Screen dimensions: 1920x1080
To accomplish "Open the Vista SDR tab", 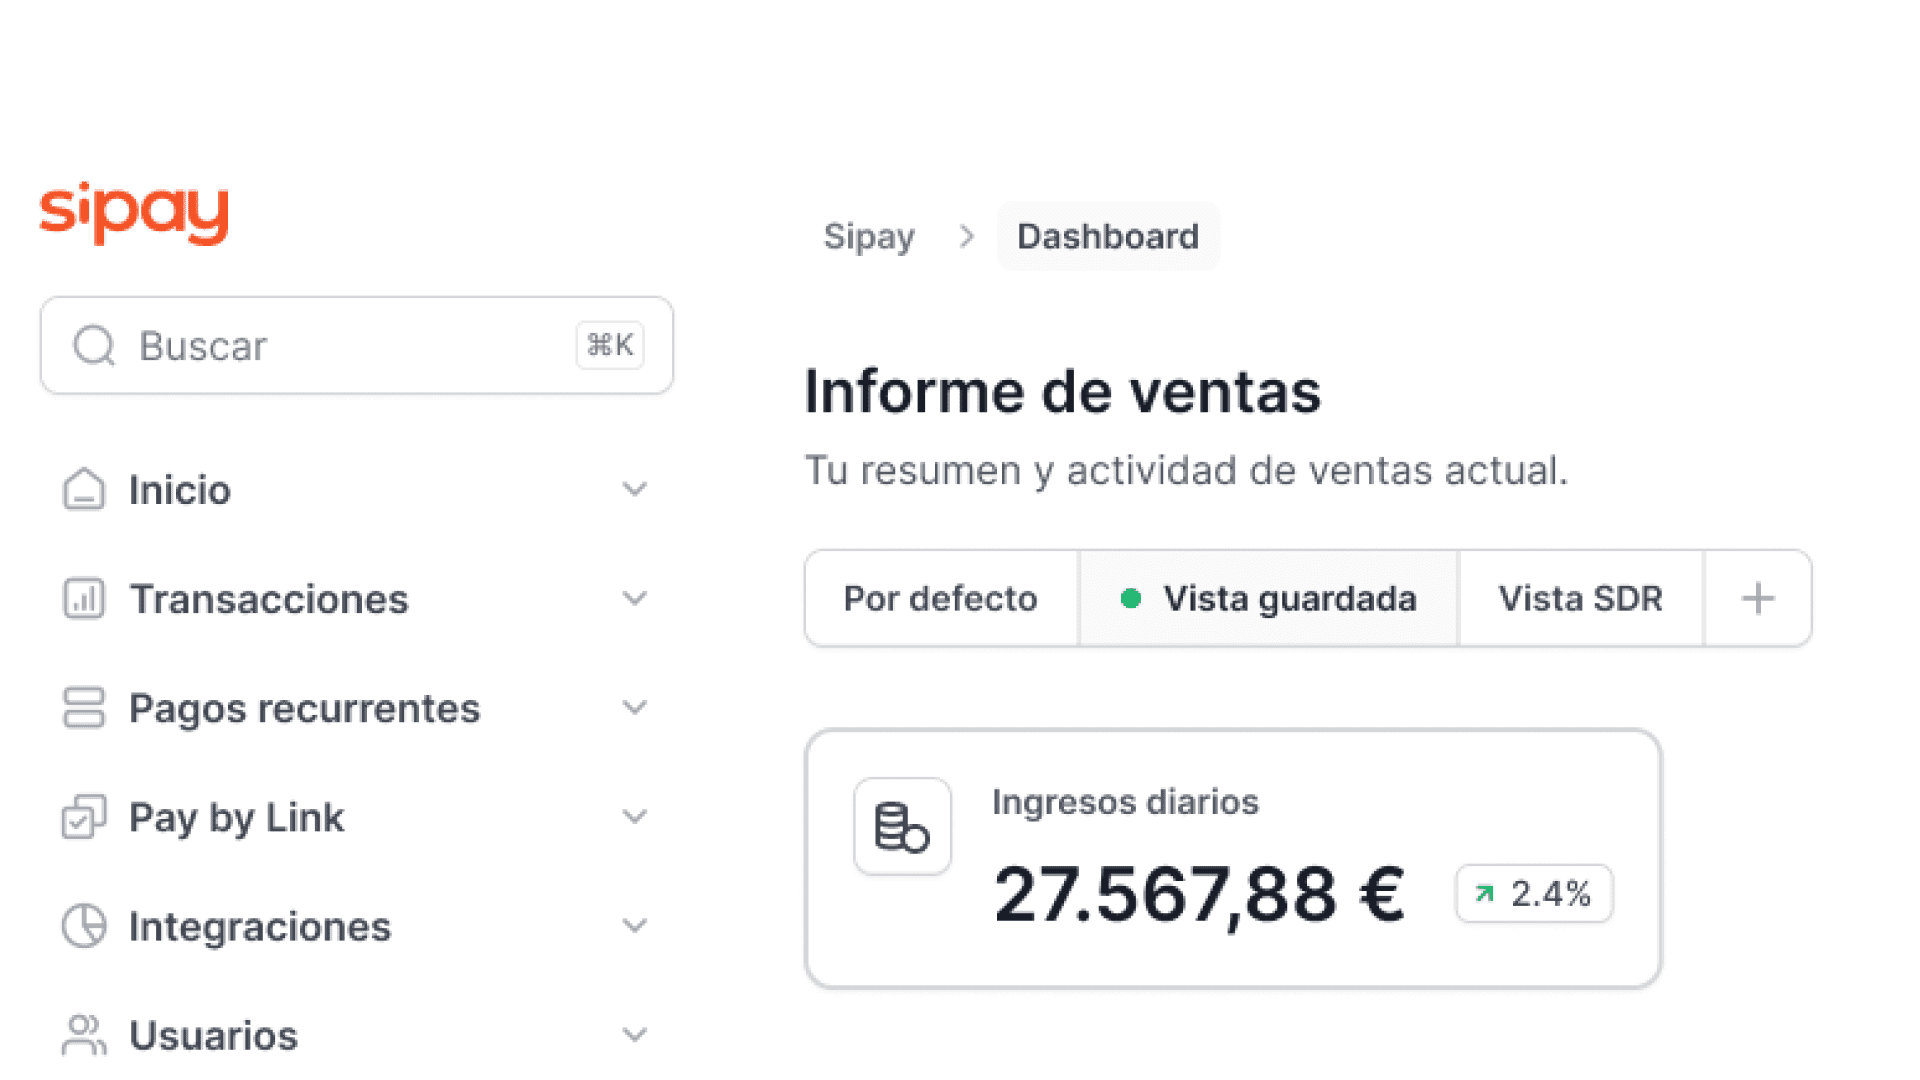I will point(1580,599).
